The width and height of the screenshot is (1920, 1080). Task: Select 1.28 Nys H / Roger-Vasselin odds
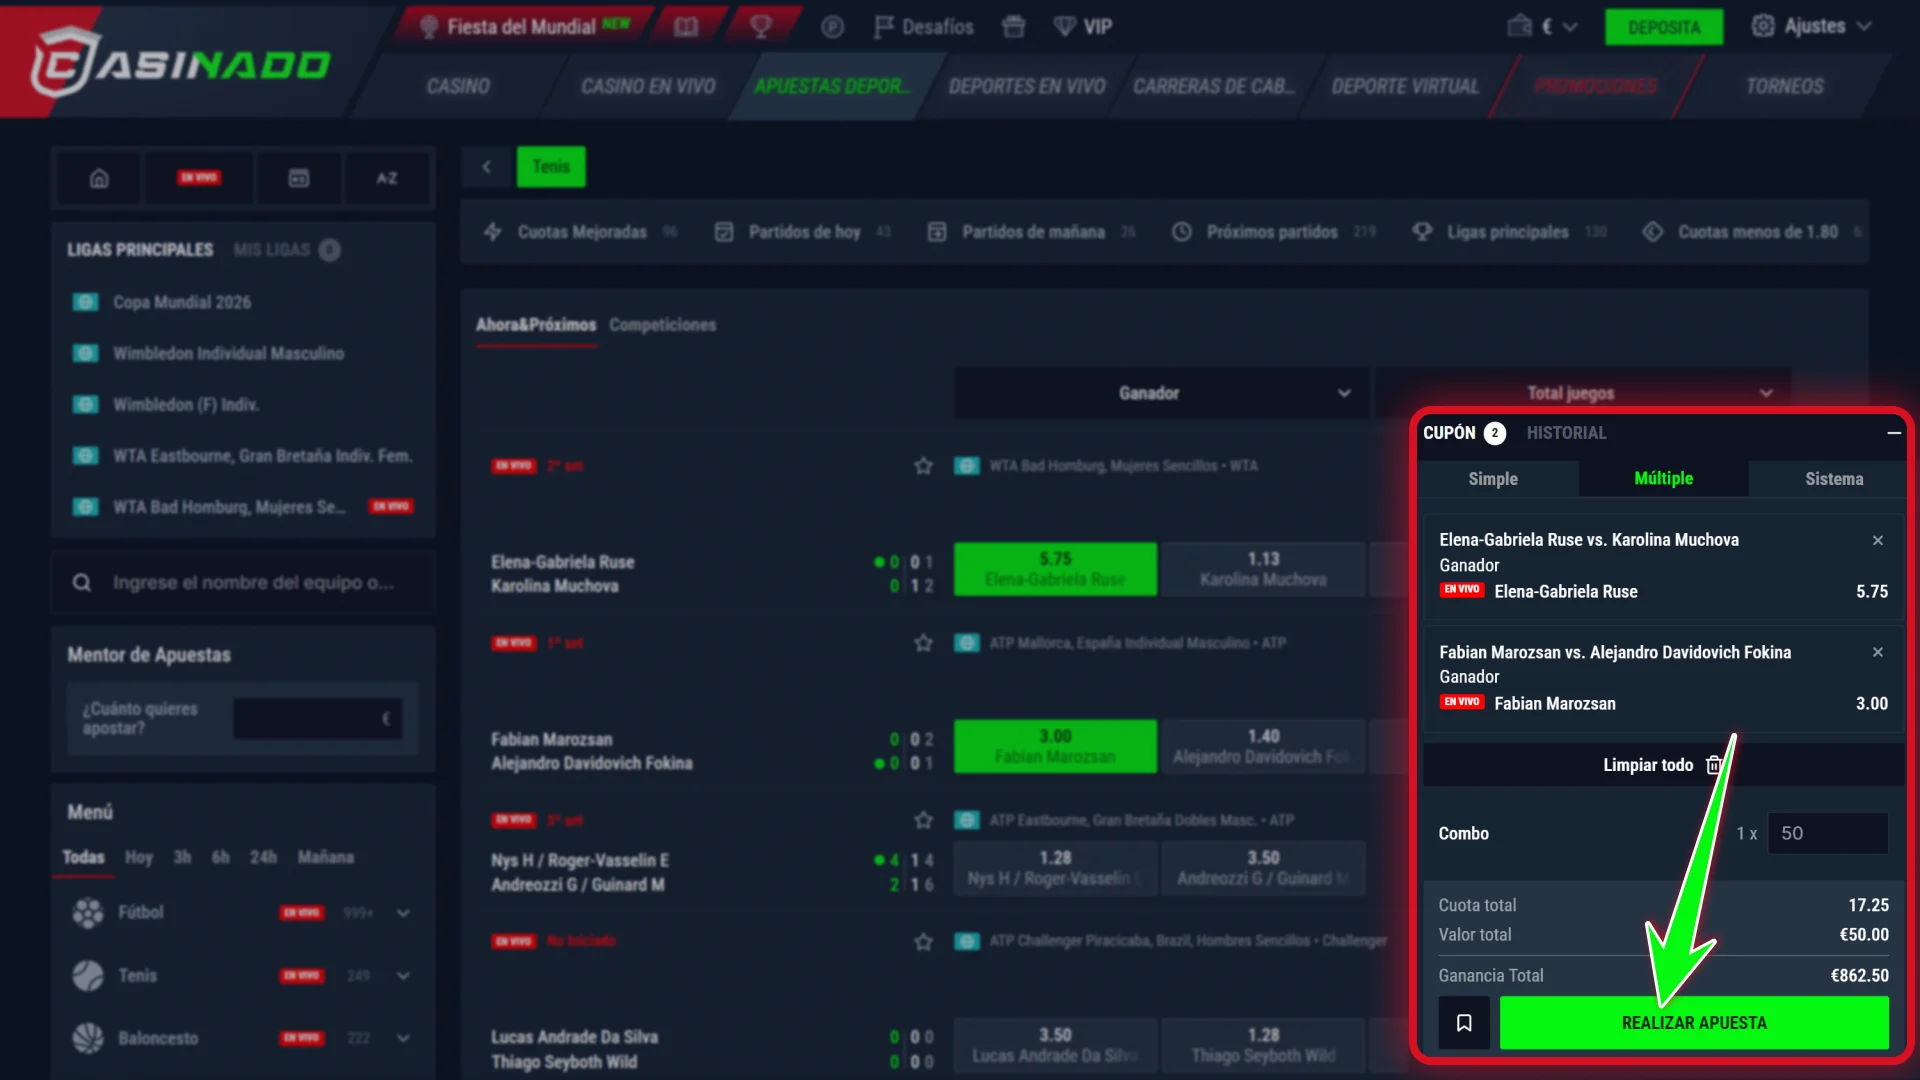coord(1055,867)
